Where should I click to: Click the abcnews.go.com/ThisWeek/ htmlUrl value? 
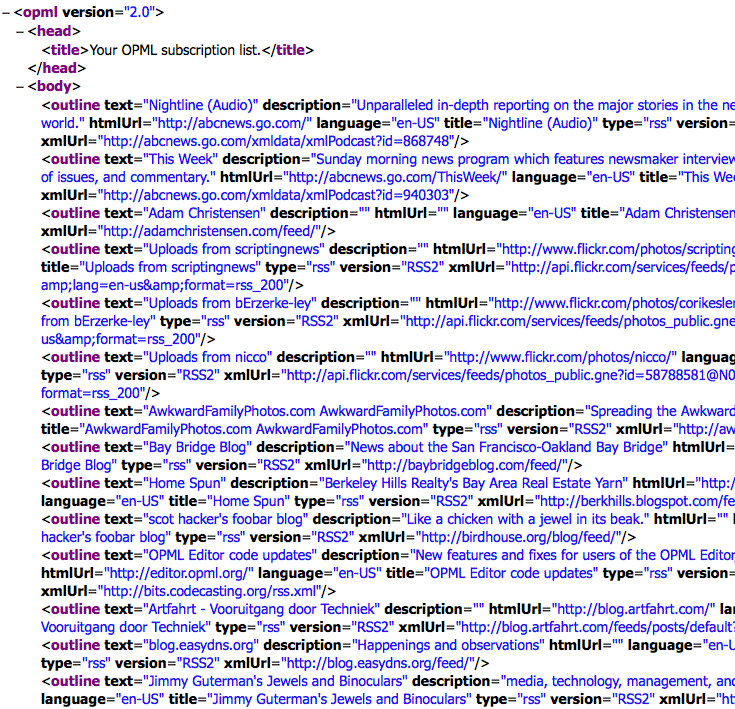pos(385,177)
